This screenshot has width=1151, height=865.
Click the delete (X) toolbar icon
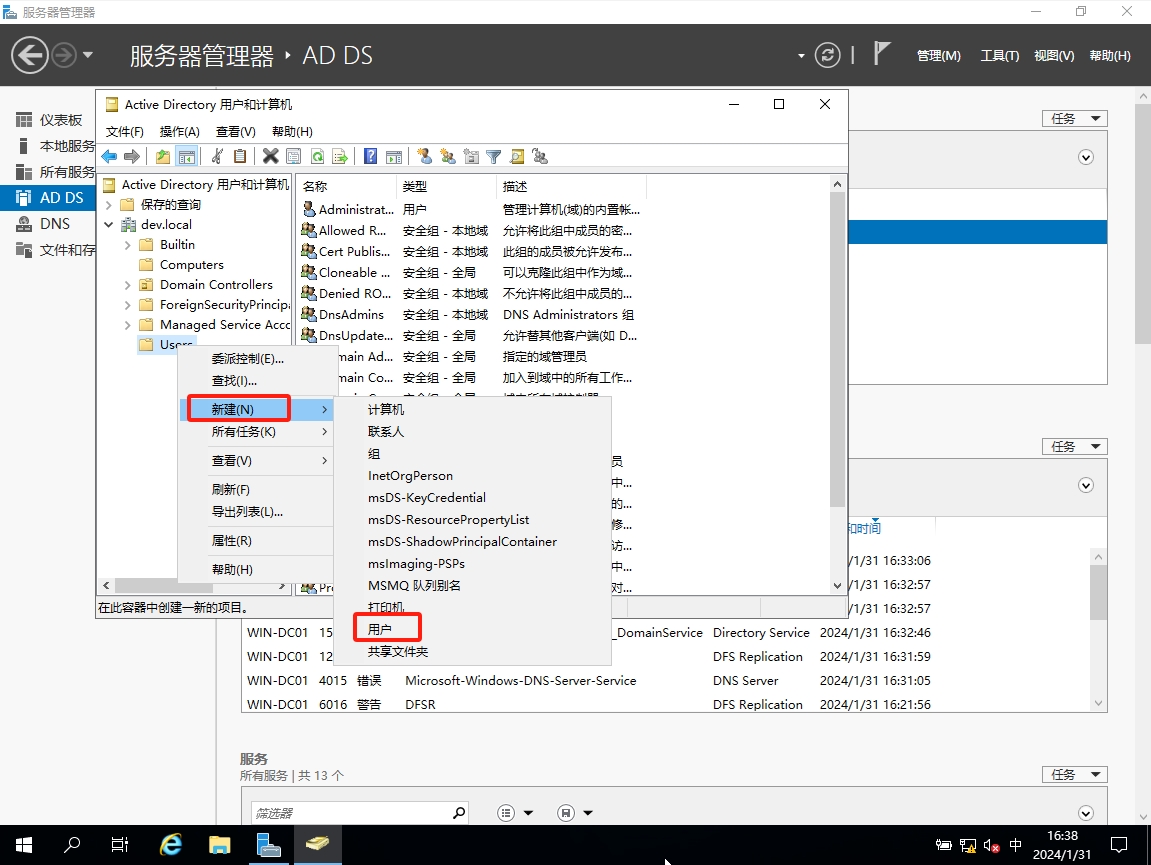coord(270,156)
